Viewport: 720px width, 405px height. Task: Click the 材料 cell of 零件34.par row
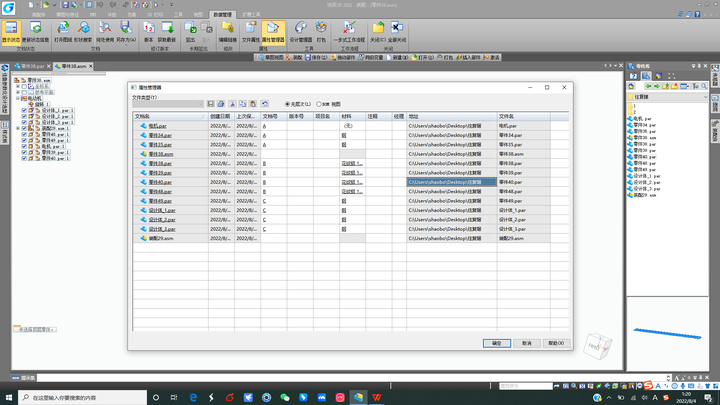[353, 135]
